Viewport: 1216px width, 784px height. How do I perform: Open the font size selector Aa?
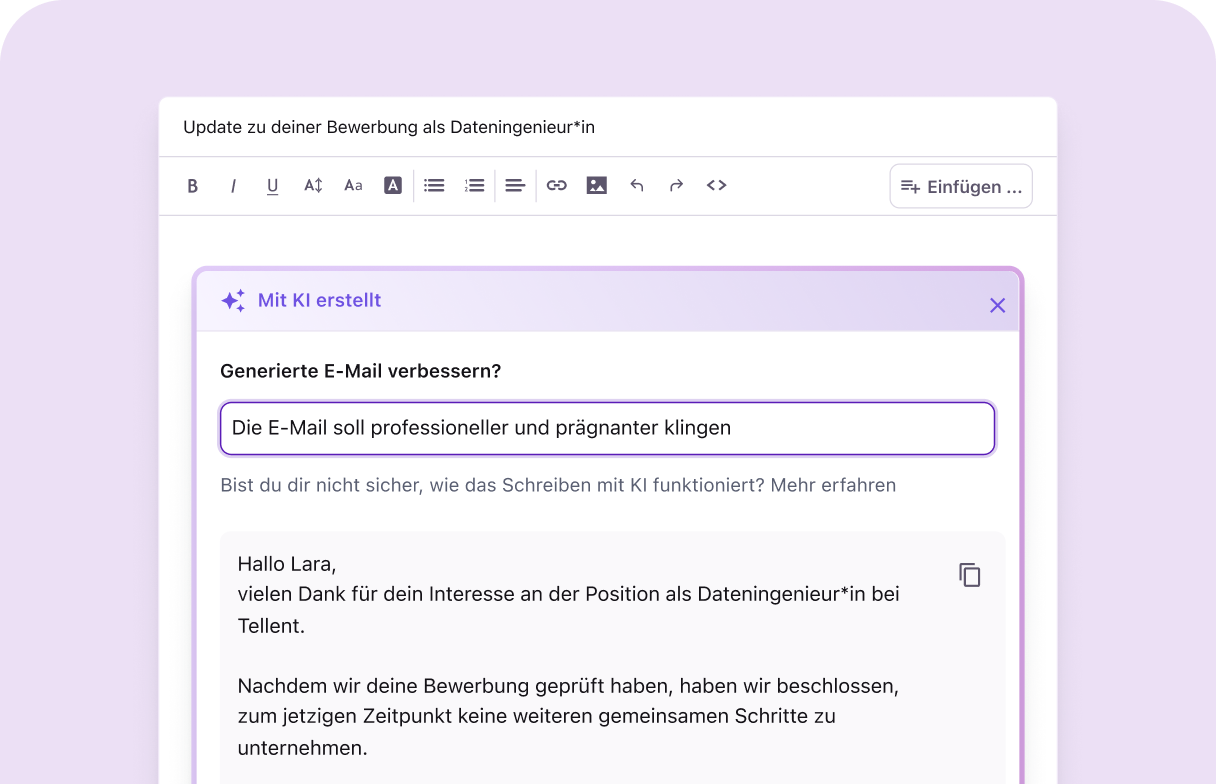(x=353, y=185)
